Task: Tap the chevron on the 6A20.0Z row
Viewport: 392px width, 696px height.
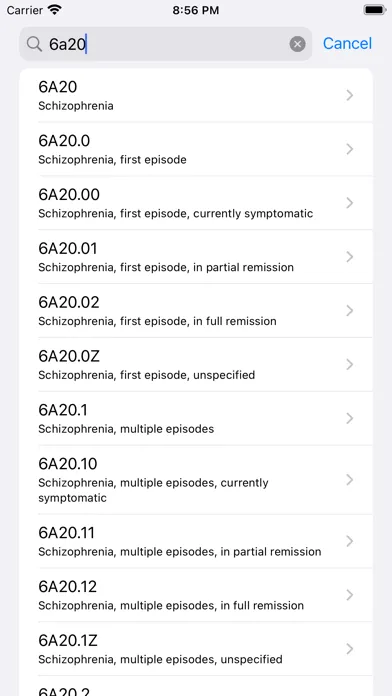Action: (x=350, y=364)
